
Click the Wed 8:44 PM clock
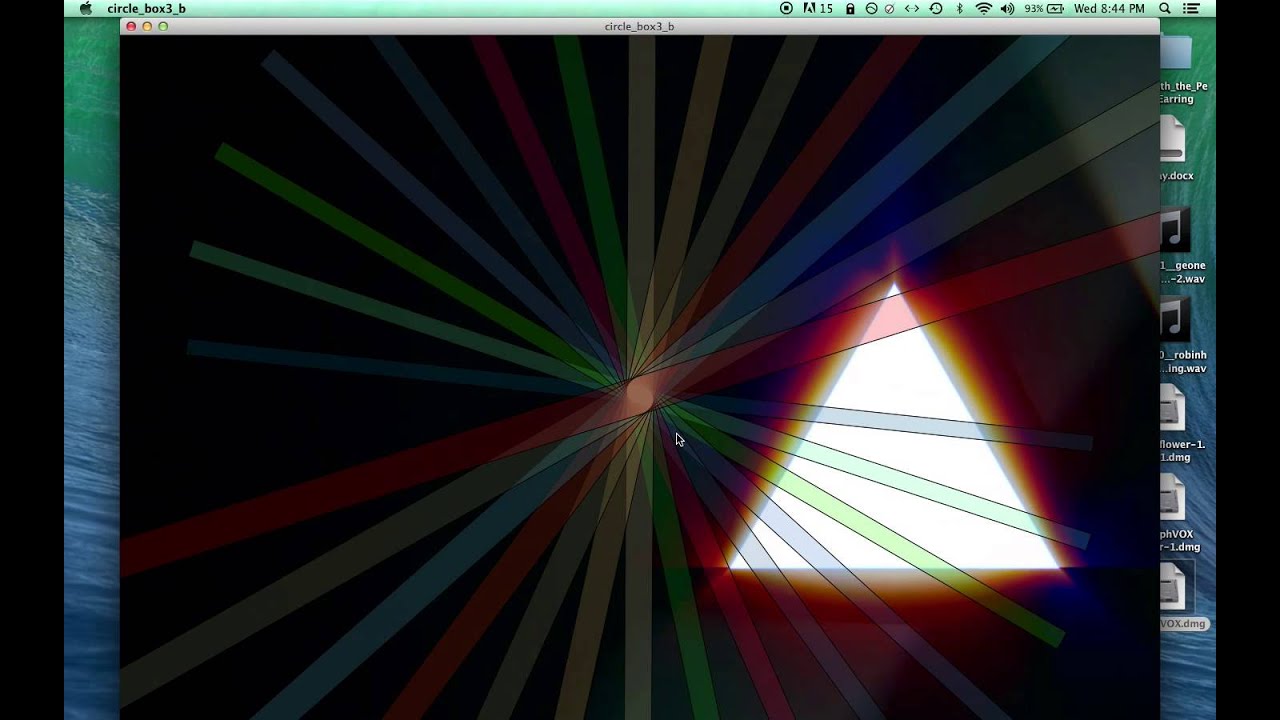pos(1109,8)
